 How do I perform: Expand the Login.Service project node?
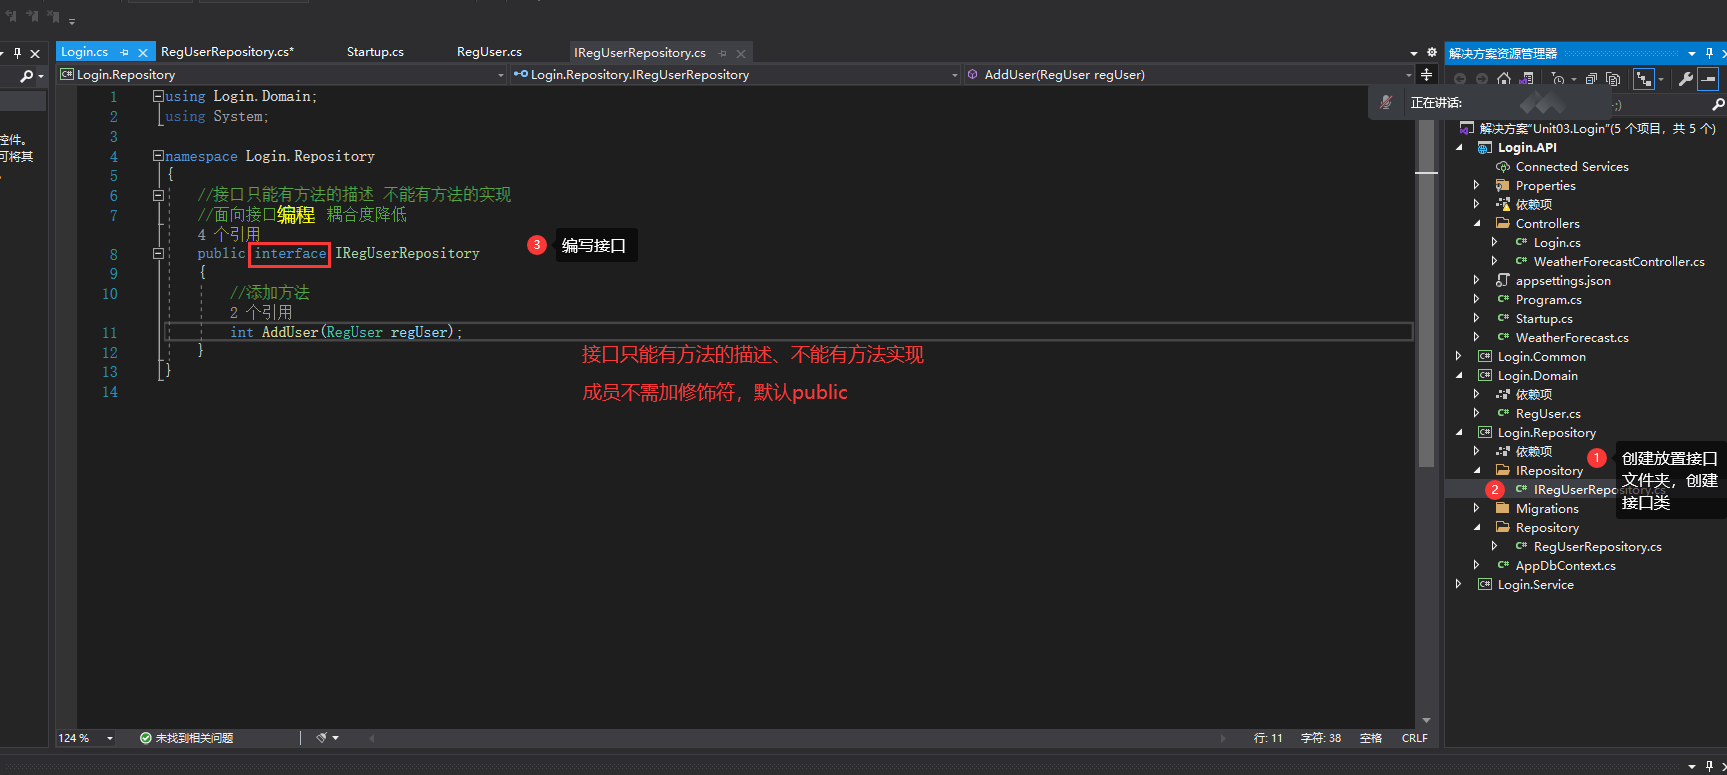click(x=1459, y=584)
